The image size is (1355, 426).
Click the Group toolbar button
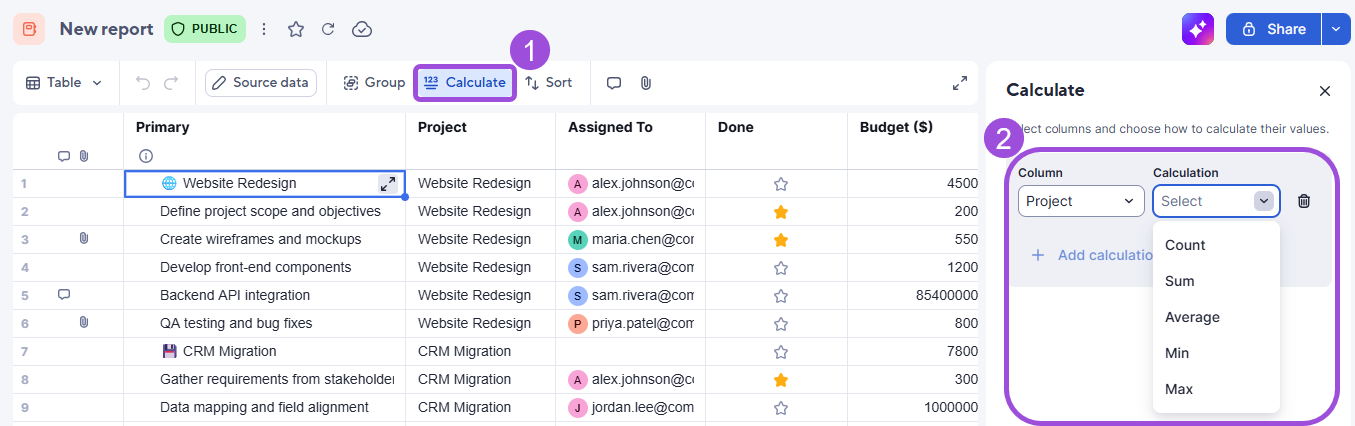(374, 83)
